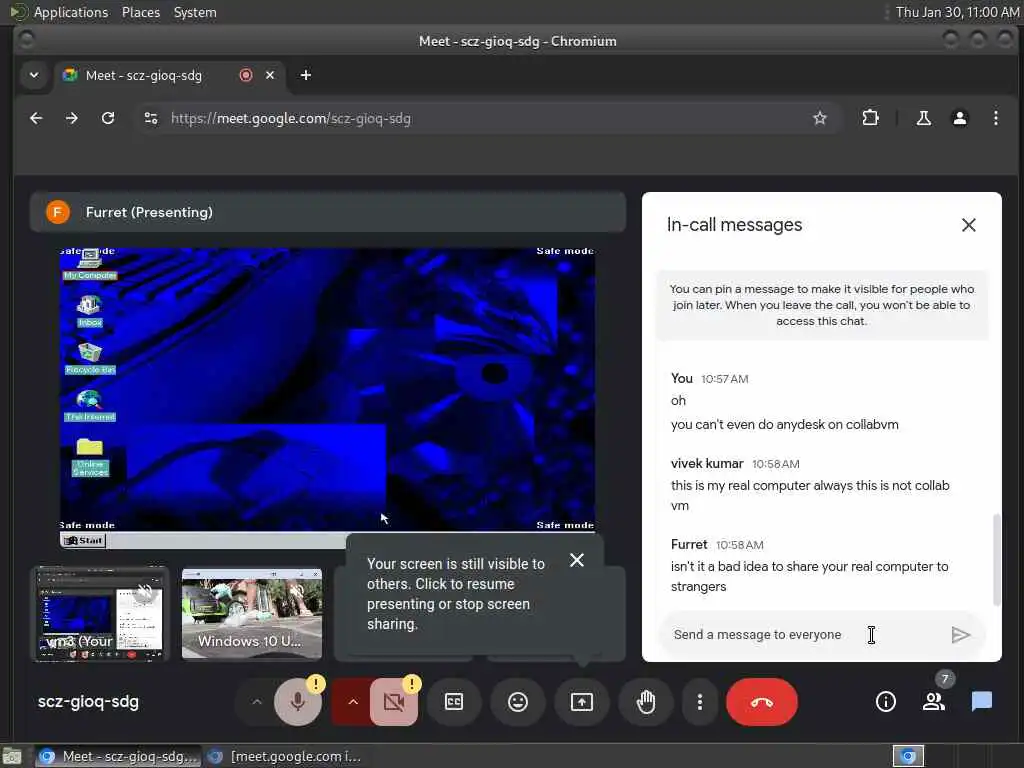Select the Windows 10 U... participant thumbnail

coord(251,614)
